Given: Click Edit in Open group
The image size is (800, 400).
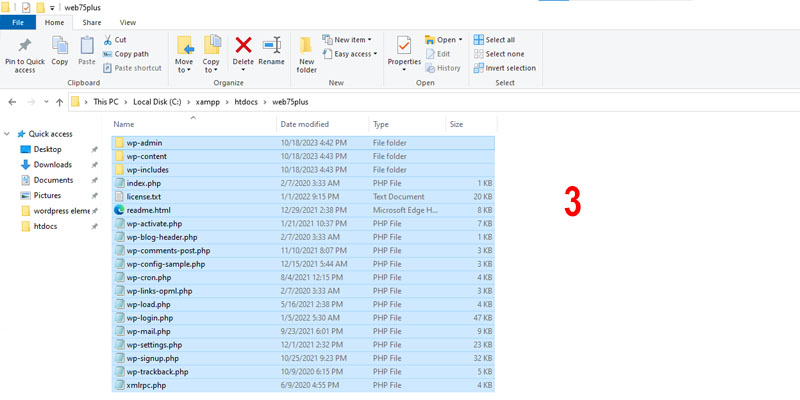Looking at the screenshot, I should pos(438,54).
